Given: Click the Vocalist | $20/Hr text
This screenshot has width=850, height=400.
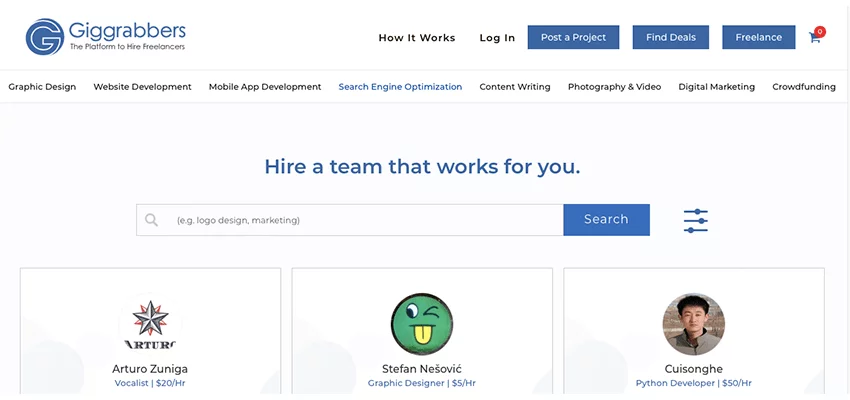Looking at the screenshot, I should [150, 383].
